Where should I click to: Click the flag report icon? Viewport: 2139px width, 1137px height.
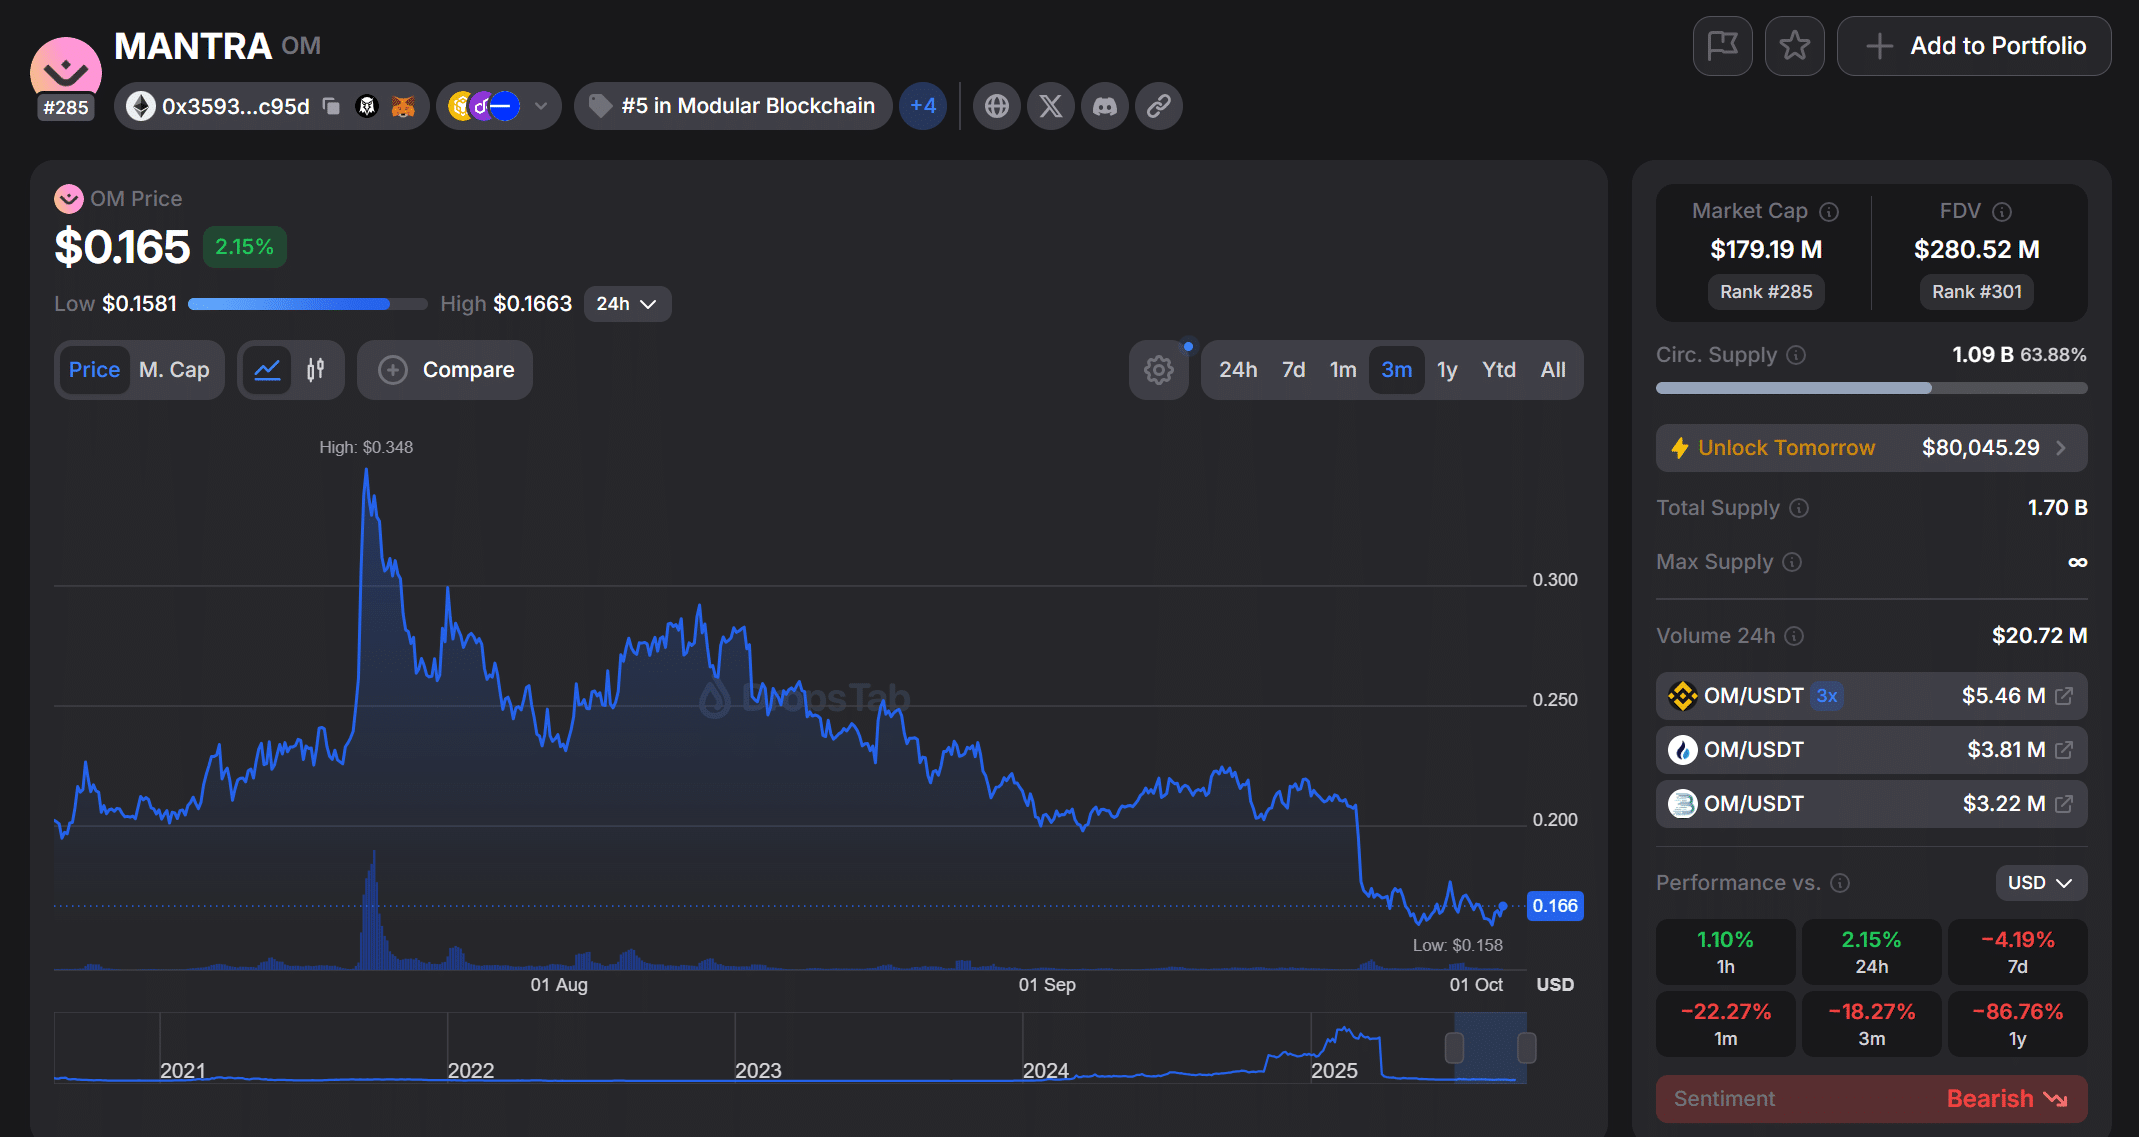point(1722,46)
